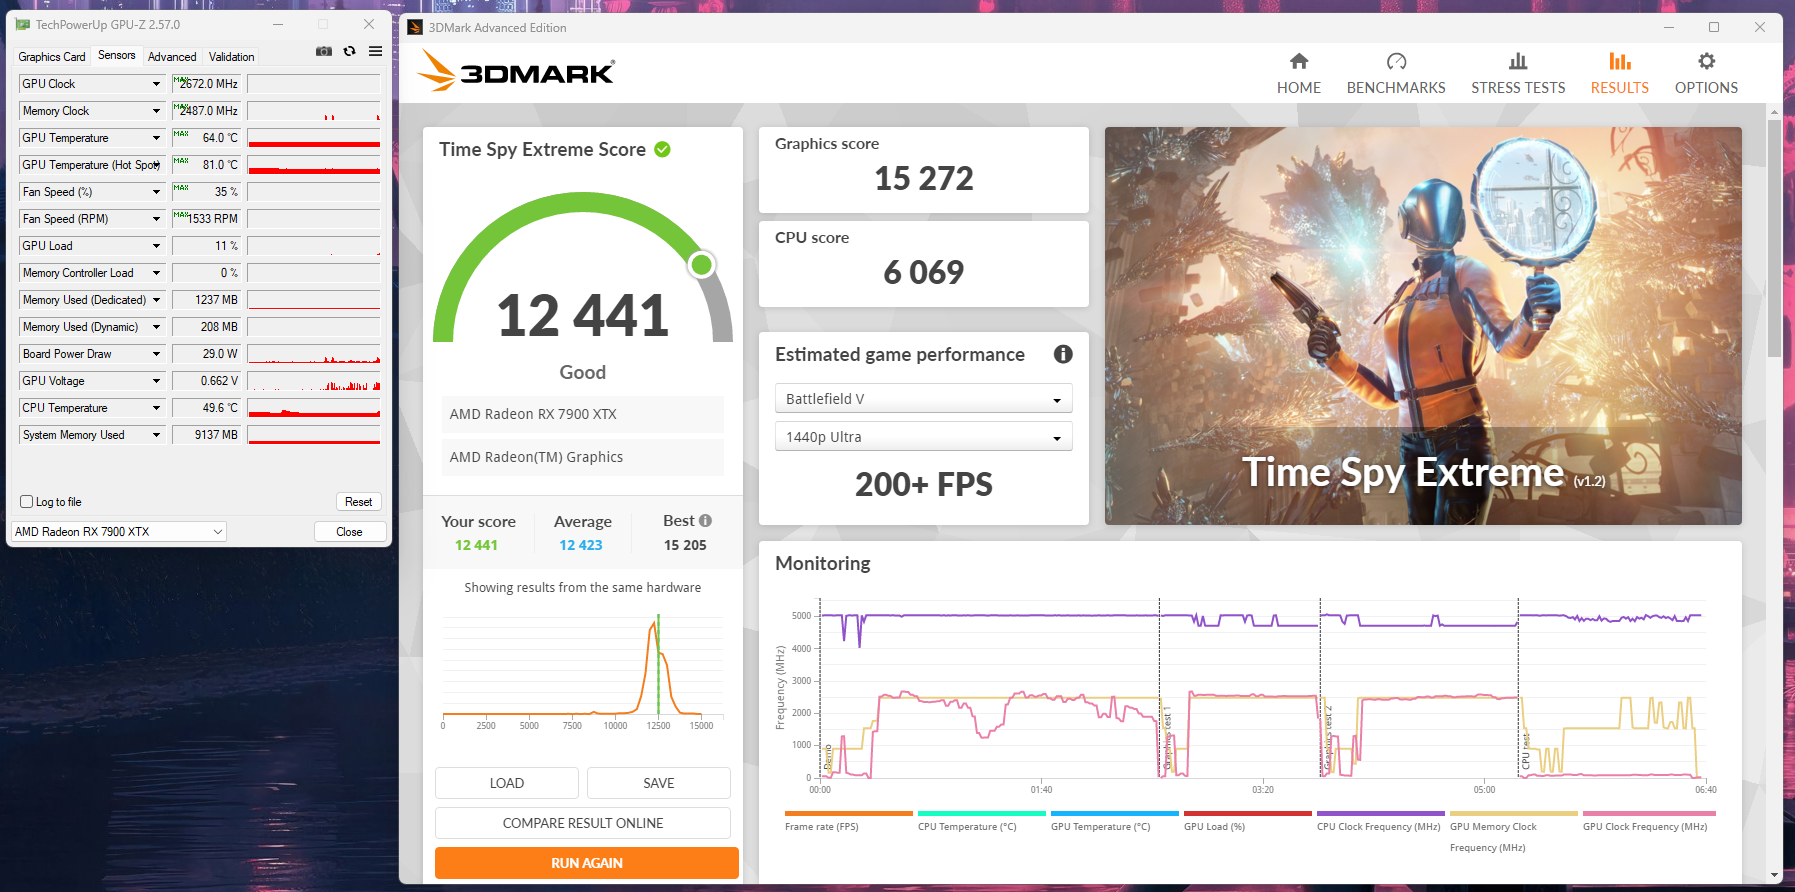Open the Benchmarks gauge icon
Viewport: 1795px width, 892px height.
(1396, 61)
